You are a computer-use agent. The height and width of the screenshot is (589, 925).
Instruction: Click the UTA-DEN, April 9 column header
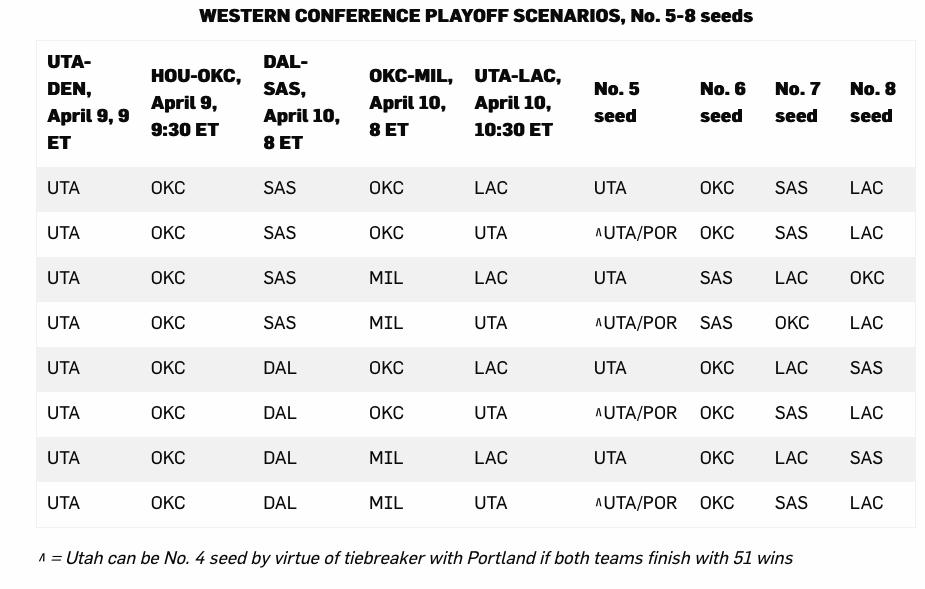pyautogui.click(x=88, y=102)
